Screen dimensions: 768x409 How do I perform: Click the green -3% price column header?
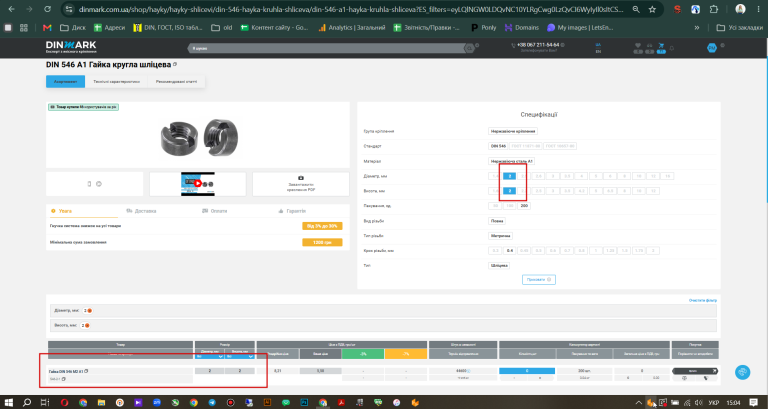pyautogui.click(x=363, y=354)
